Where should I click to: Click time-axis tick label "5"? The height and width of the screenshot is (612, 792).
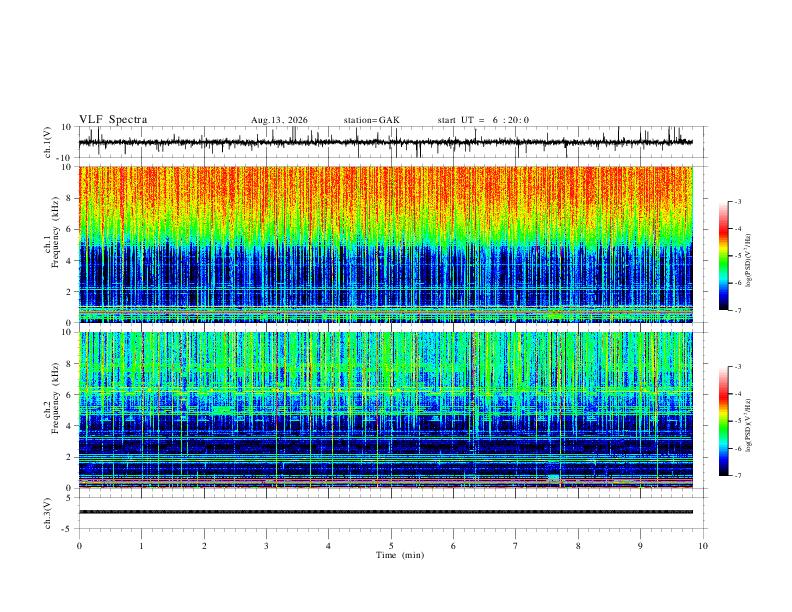click(391, 546)
